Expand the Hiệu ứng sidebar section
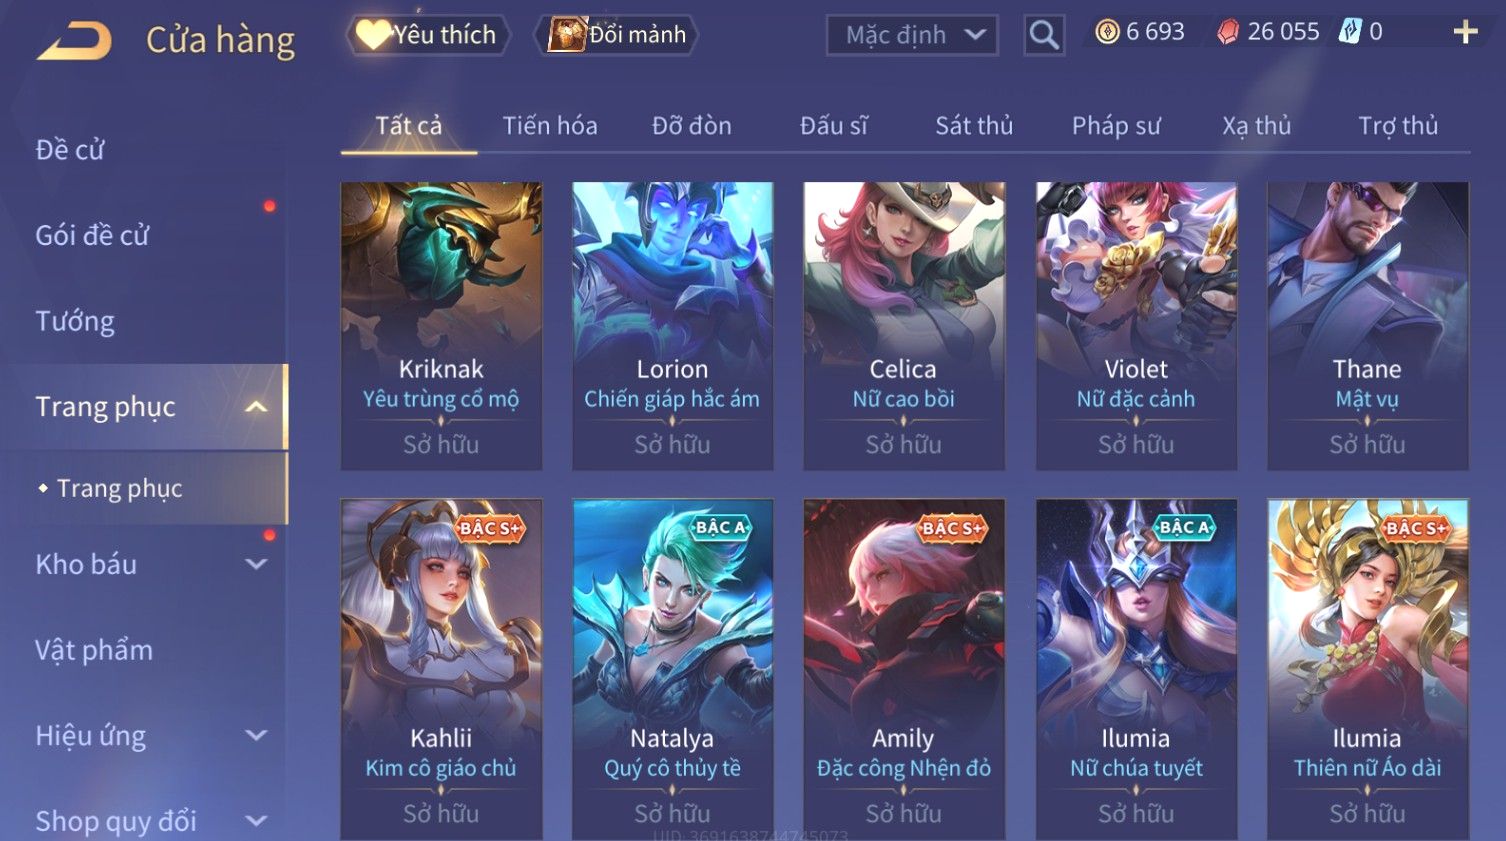Screen dimensions: 1506x841 (x=256, y=735)
